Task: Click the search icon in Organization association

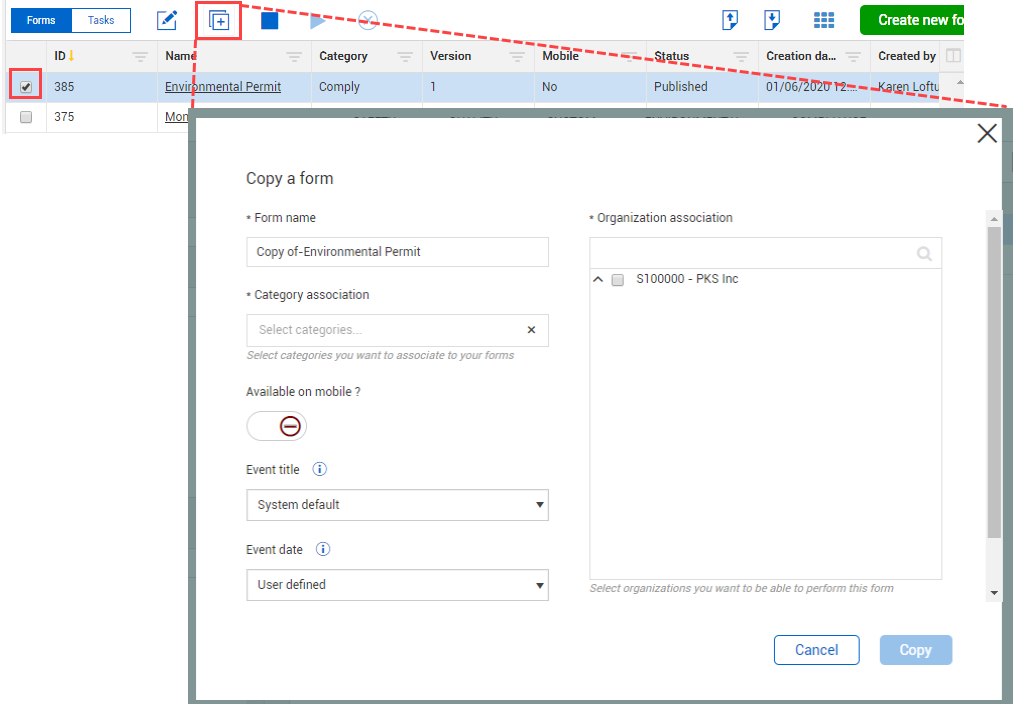Action: tap(925, 253)
